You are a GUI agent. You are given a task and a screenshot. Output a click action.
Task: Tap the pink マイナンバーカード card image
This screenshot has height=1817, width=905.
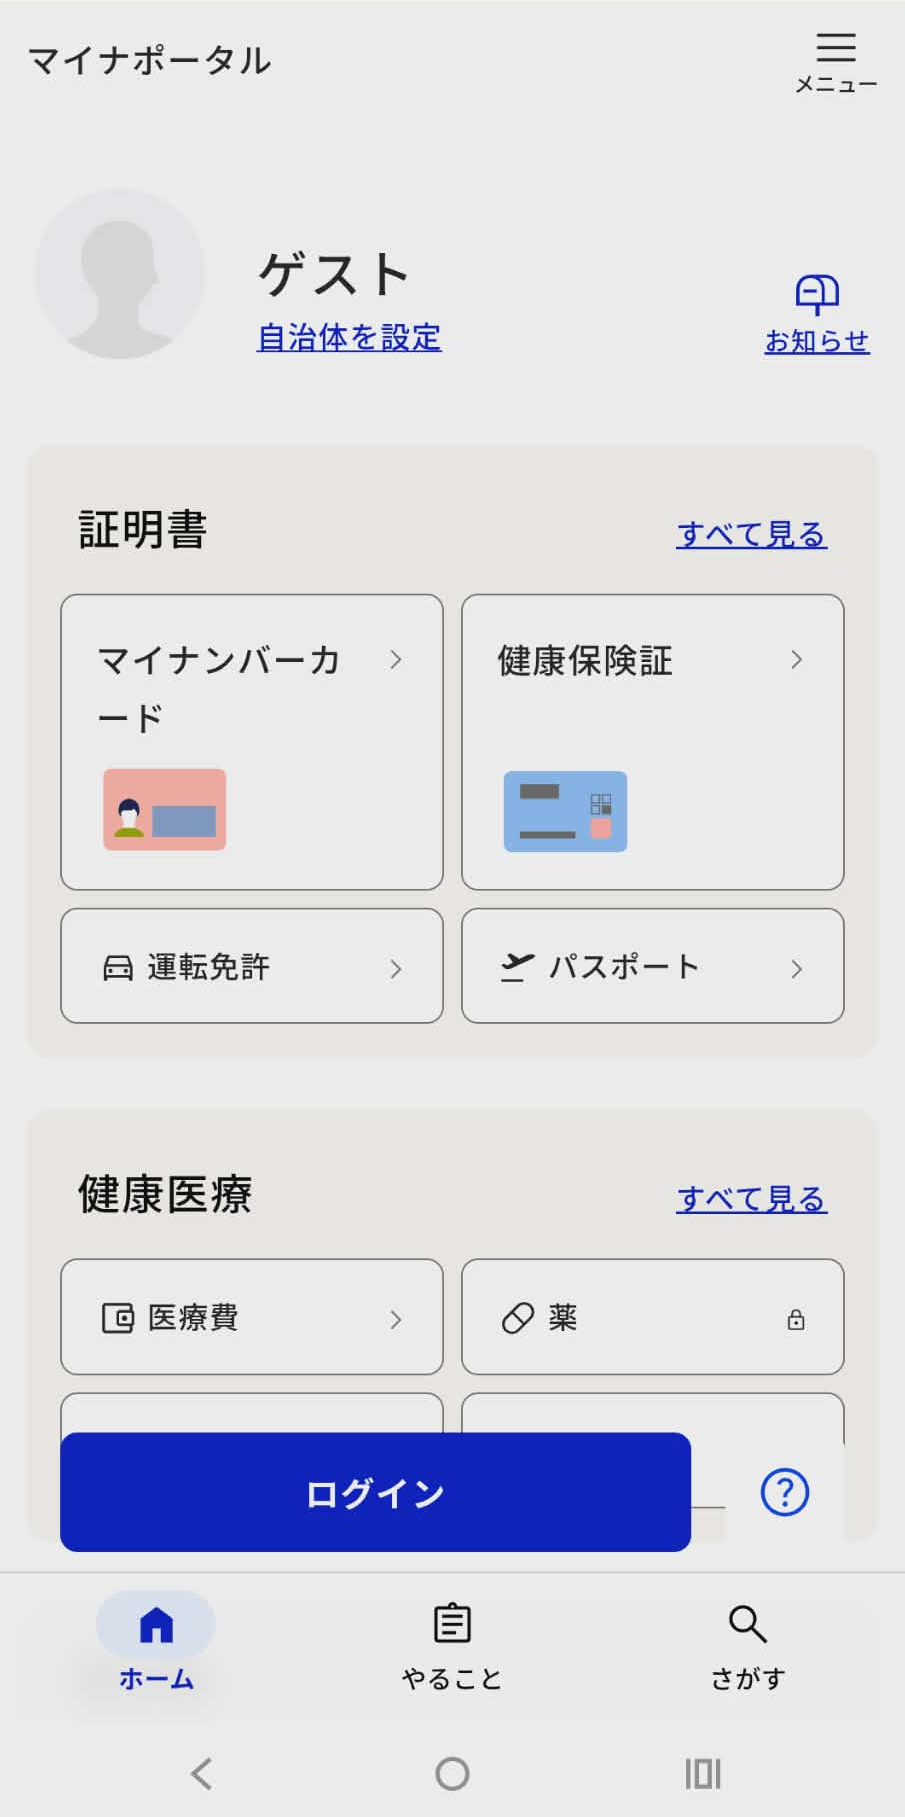click(x=165, y=809)
